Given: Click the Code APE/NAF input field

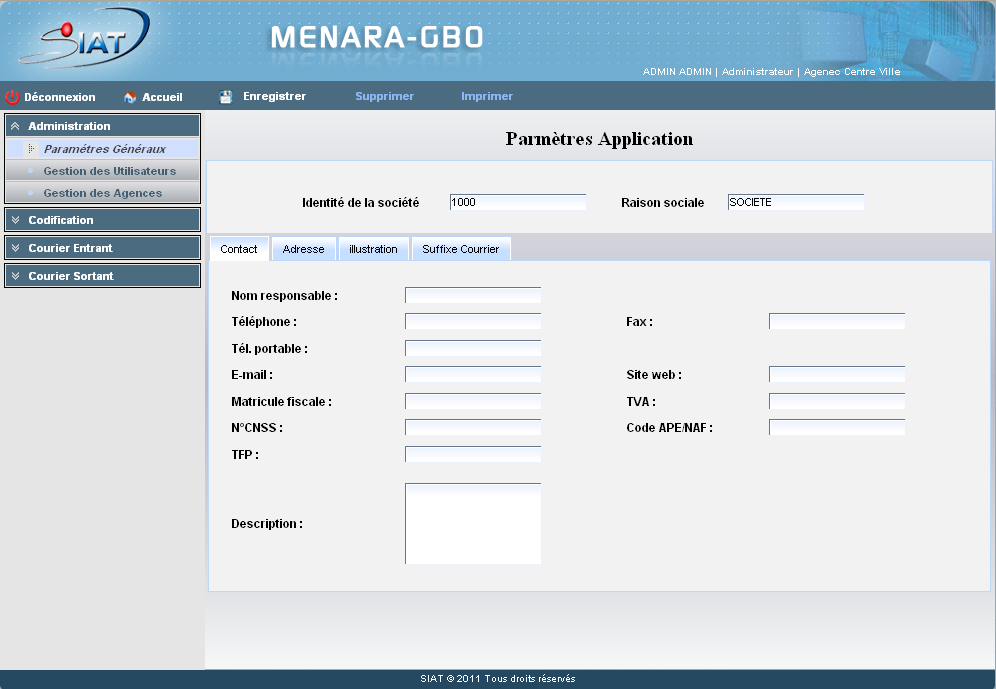Looking at the screenshot, I should pos(837,427).
